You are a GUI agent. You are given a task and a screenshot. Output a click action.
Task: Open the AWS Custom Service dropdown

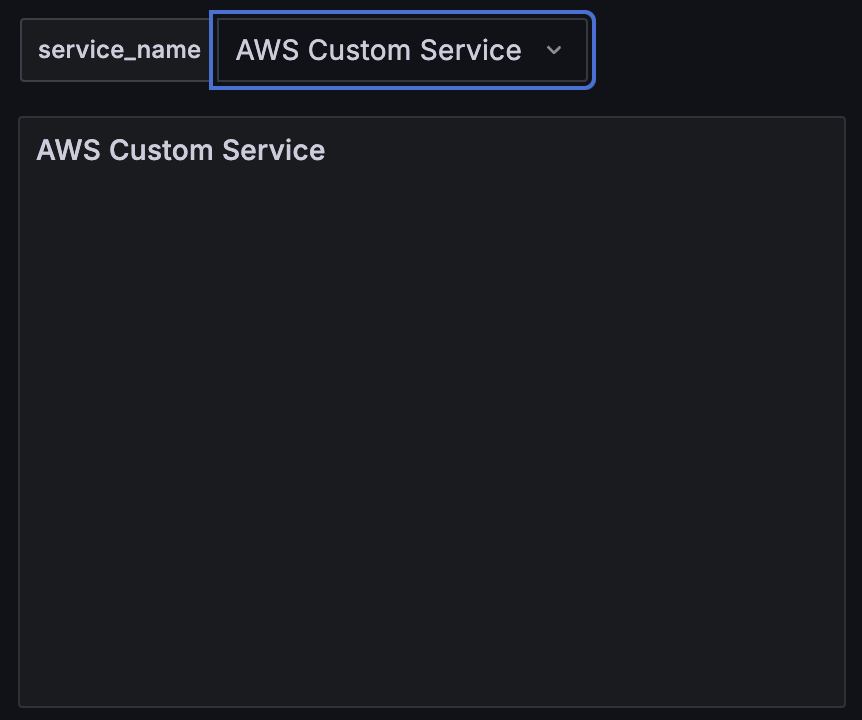pos(402,50)
